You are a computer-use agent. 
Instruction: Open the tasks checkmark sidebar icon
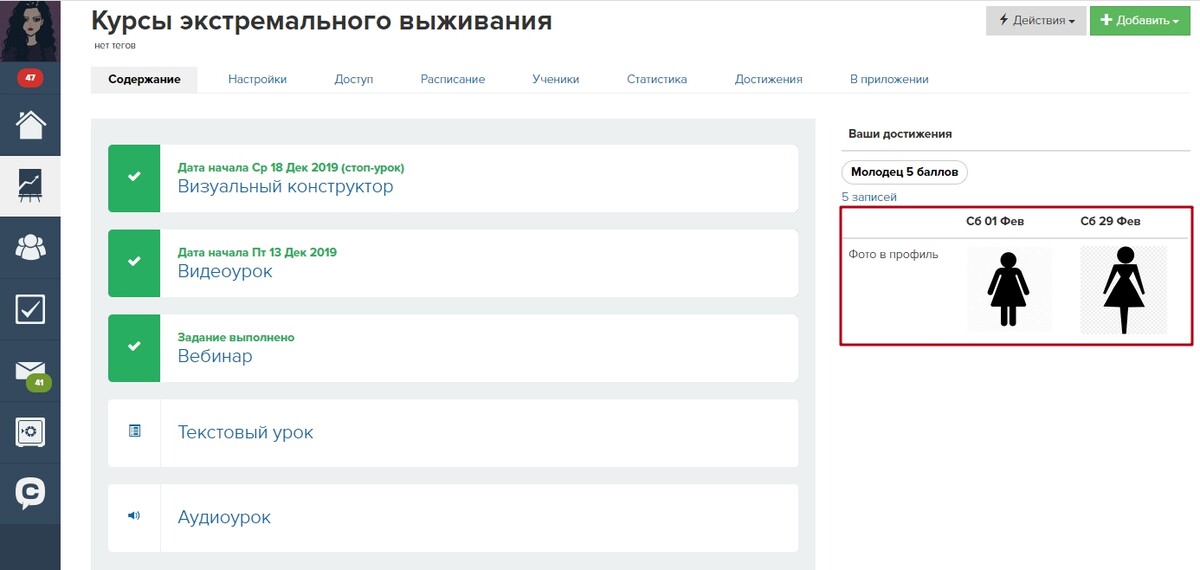point(30,309)
